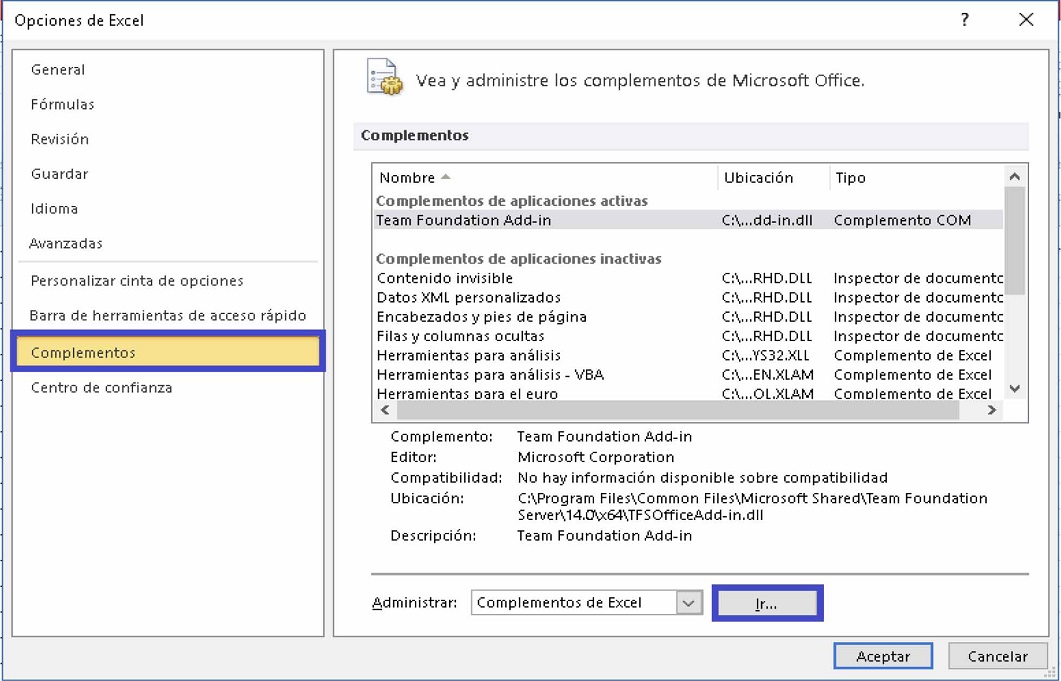This screenshot has width=1061, height=681.
Task: Open the General options category
Action: pos(58,70)
